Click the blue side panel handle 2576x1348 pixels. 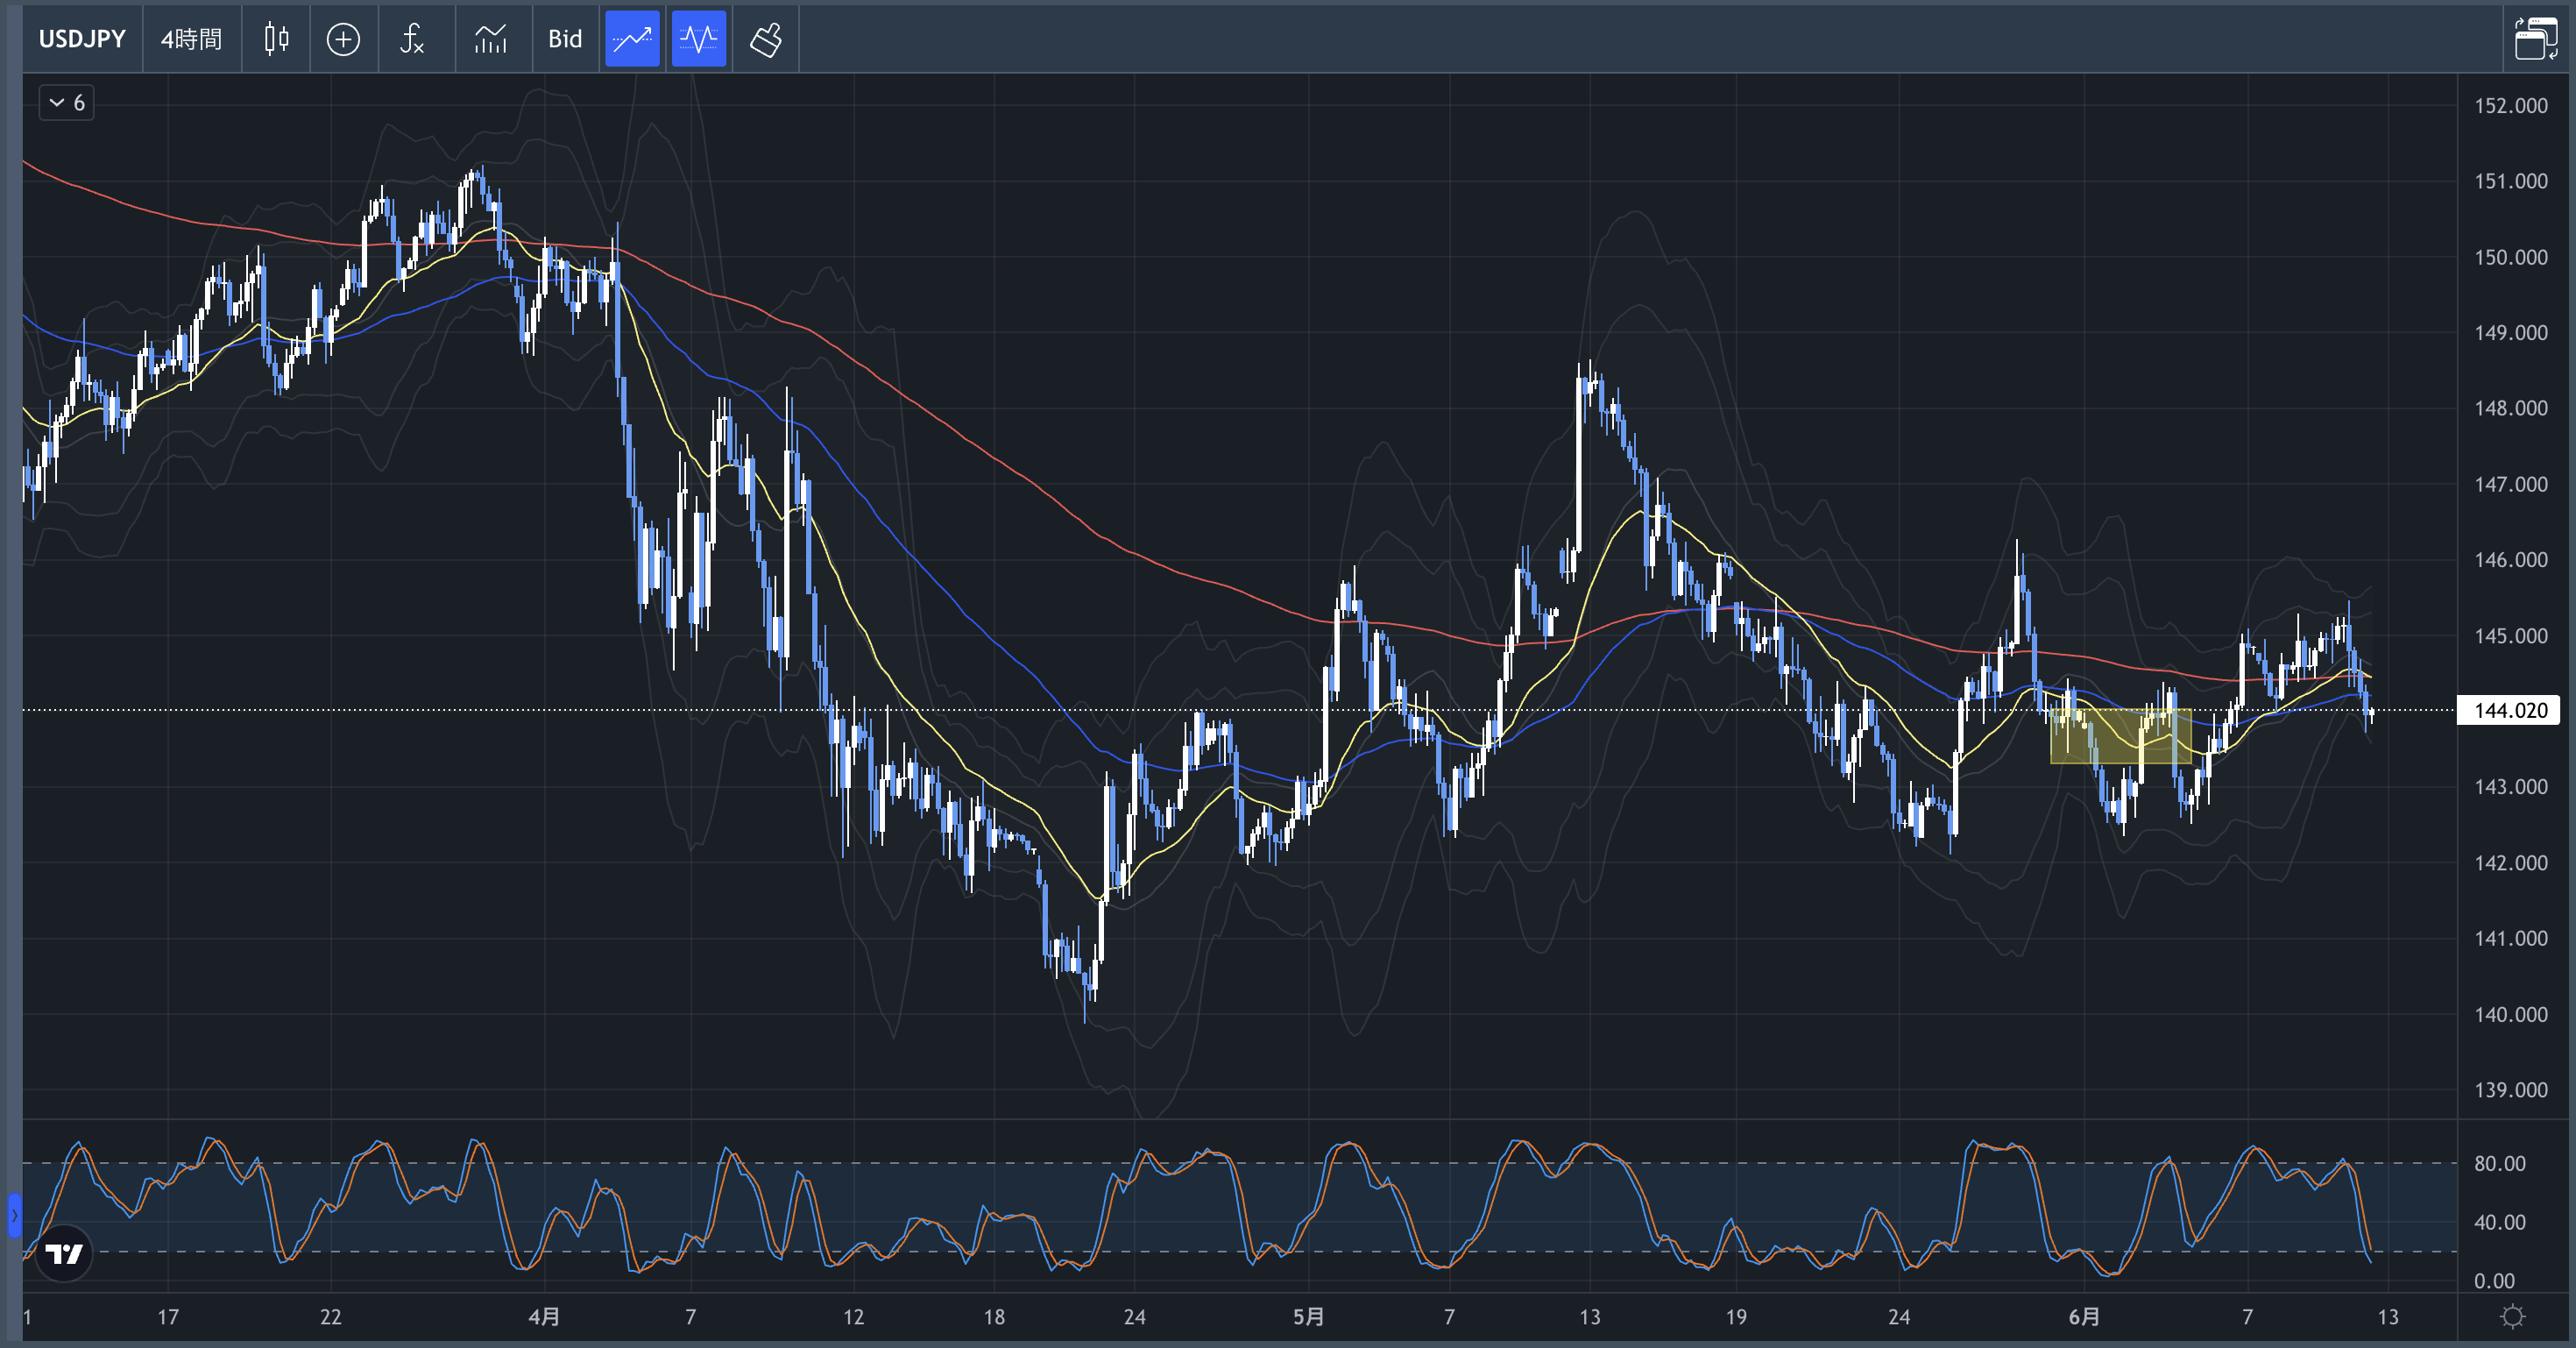coord(14,1216)
